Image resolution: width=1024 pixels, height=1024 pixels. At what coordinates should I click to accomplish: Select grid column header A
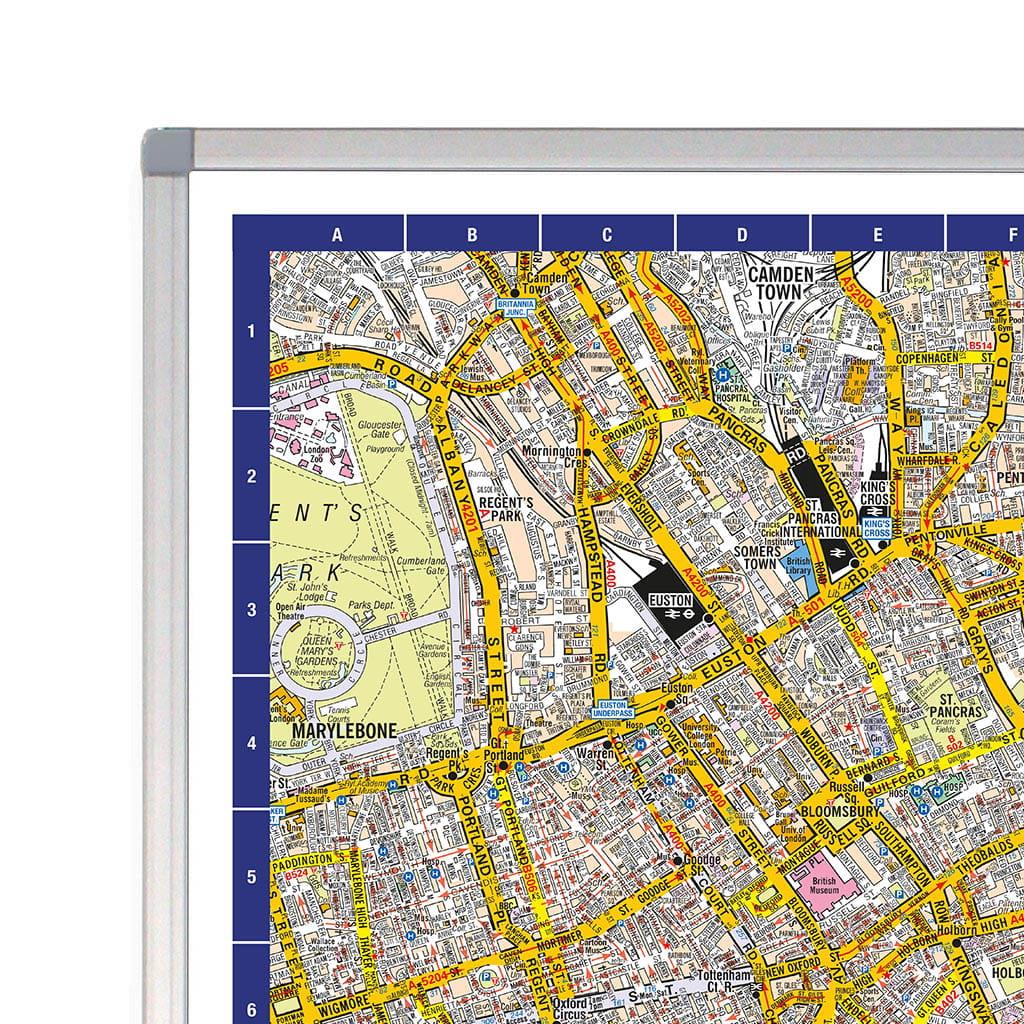[337, 234]
